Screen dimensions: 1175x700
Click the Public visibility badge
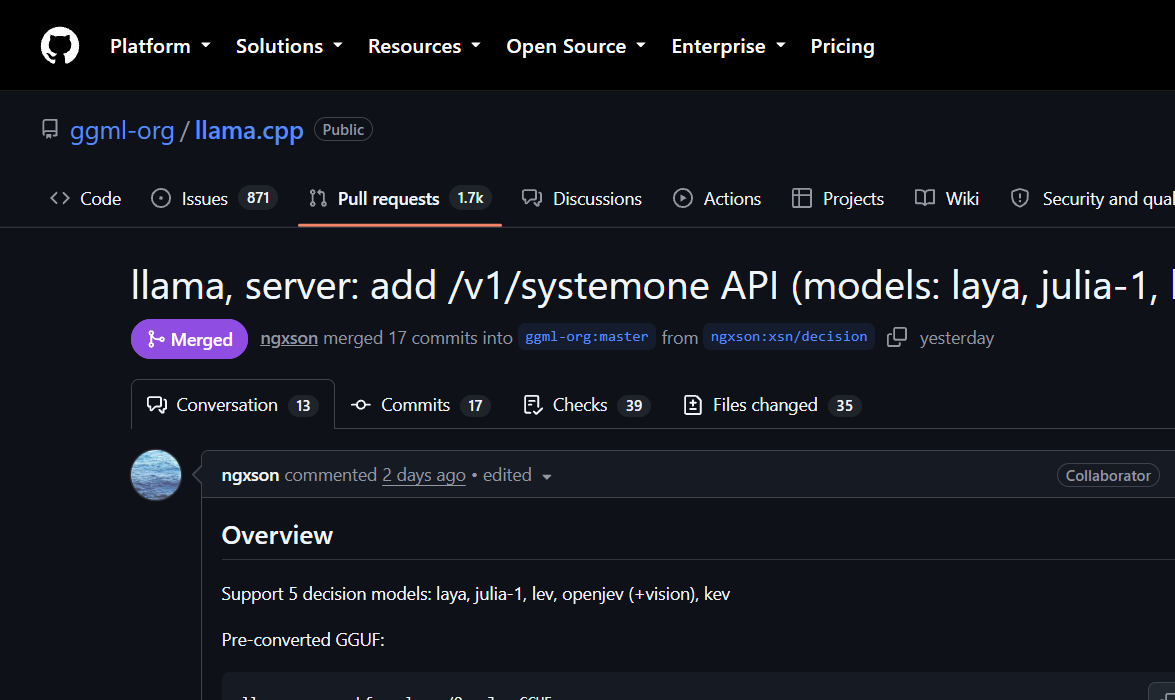343,130
